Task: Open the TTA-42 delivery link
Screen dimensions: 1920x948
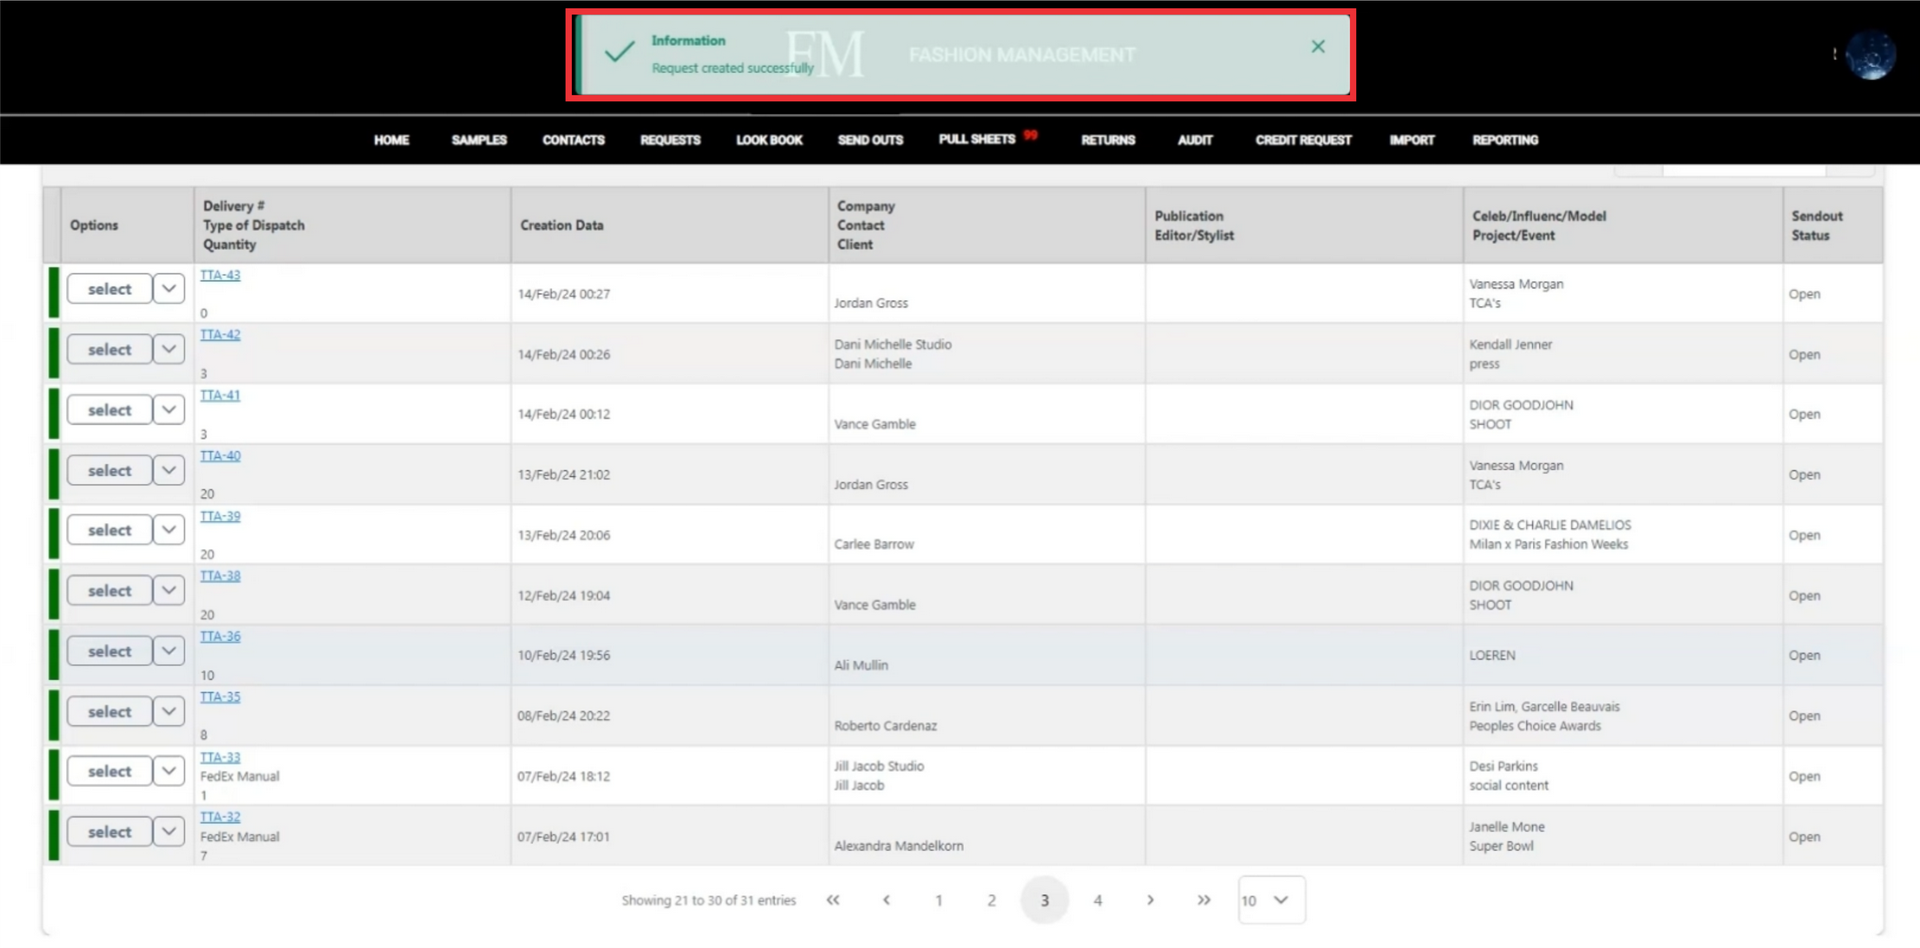Action: pyautogui.click(x=220, y=335)
